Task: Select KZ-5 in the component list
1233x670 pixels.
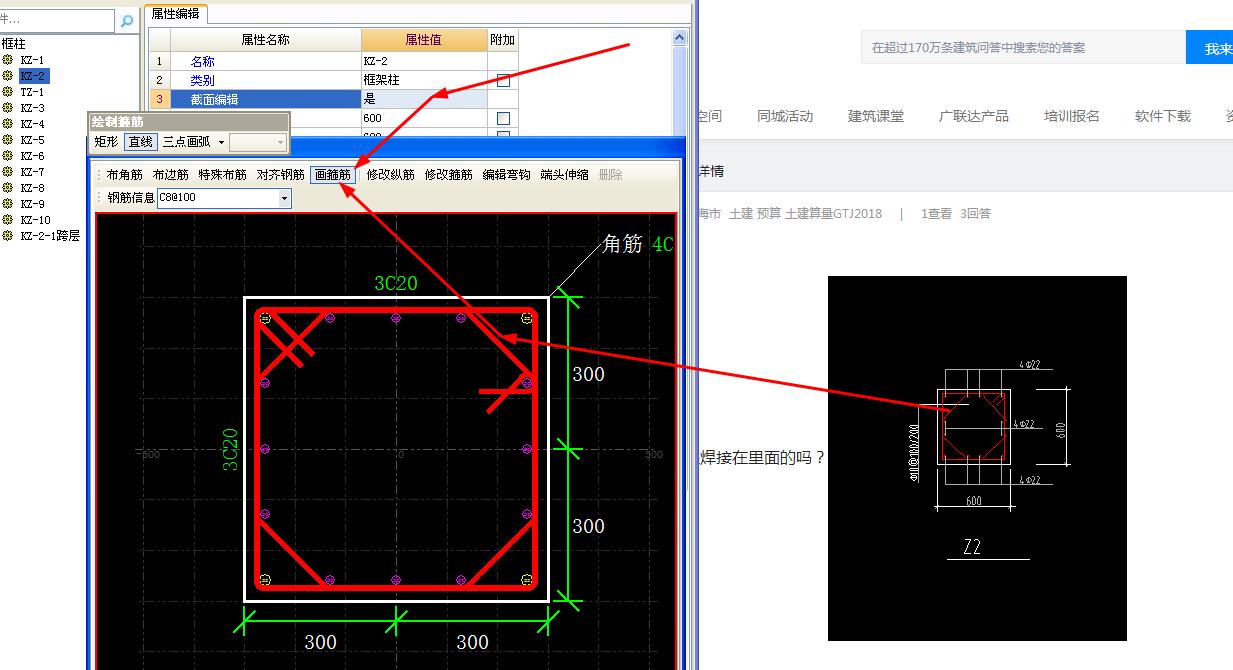Action: [x=32, y=140]
